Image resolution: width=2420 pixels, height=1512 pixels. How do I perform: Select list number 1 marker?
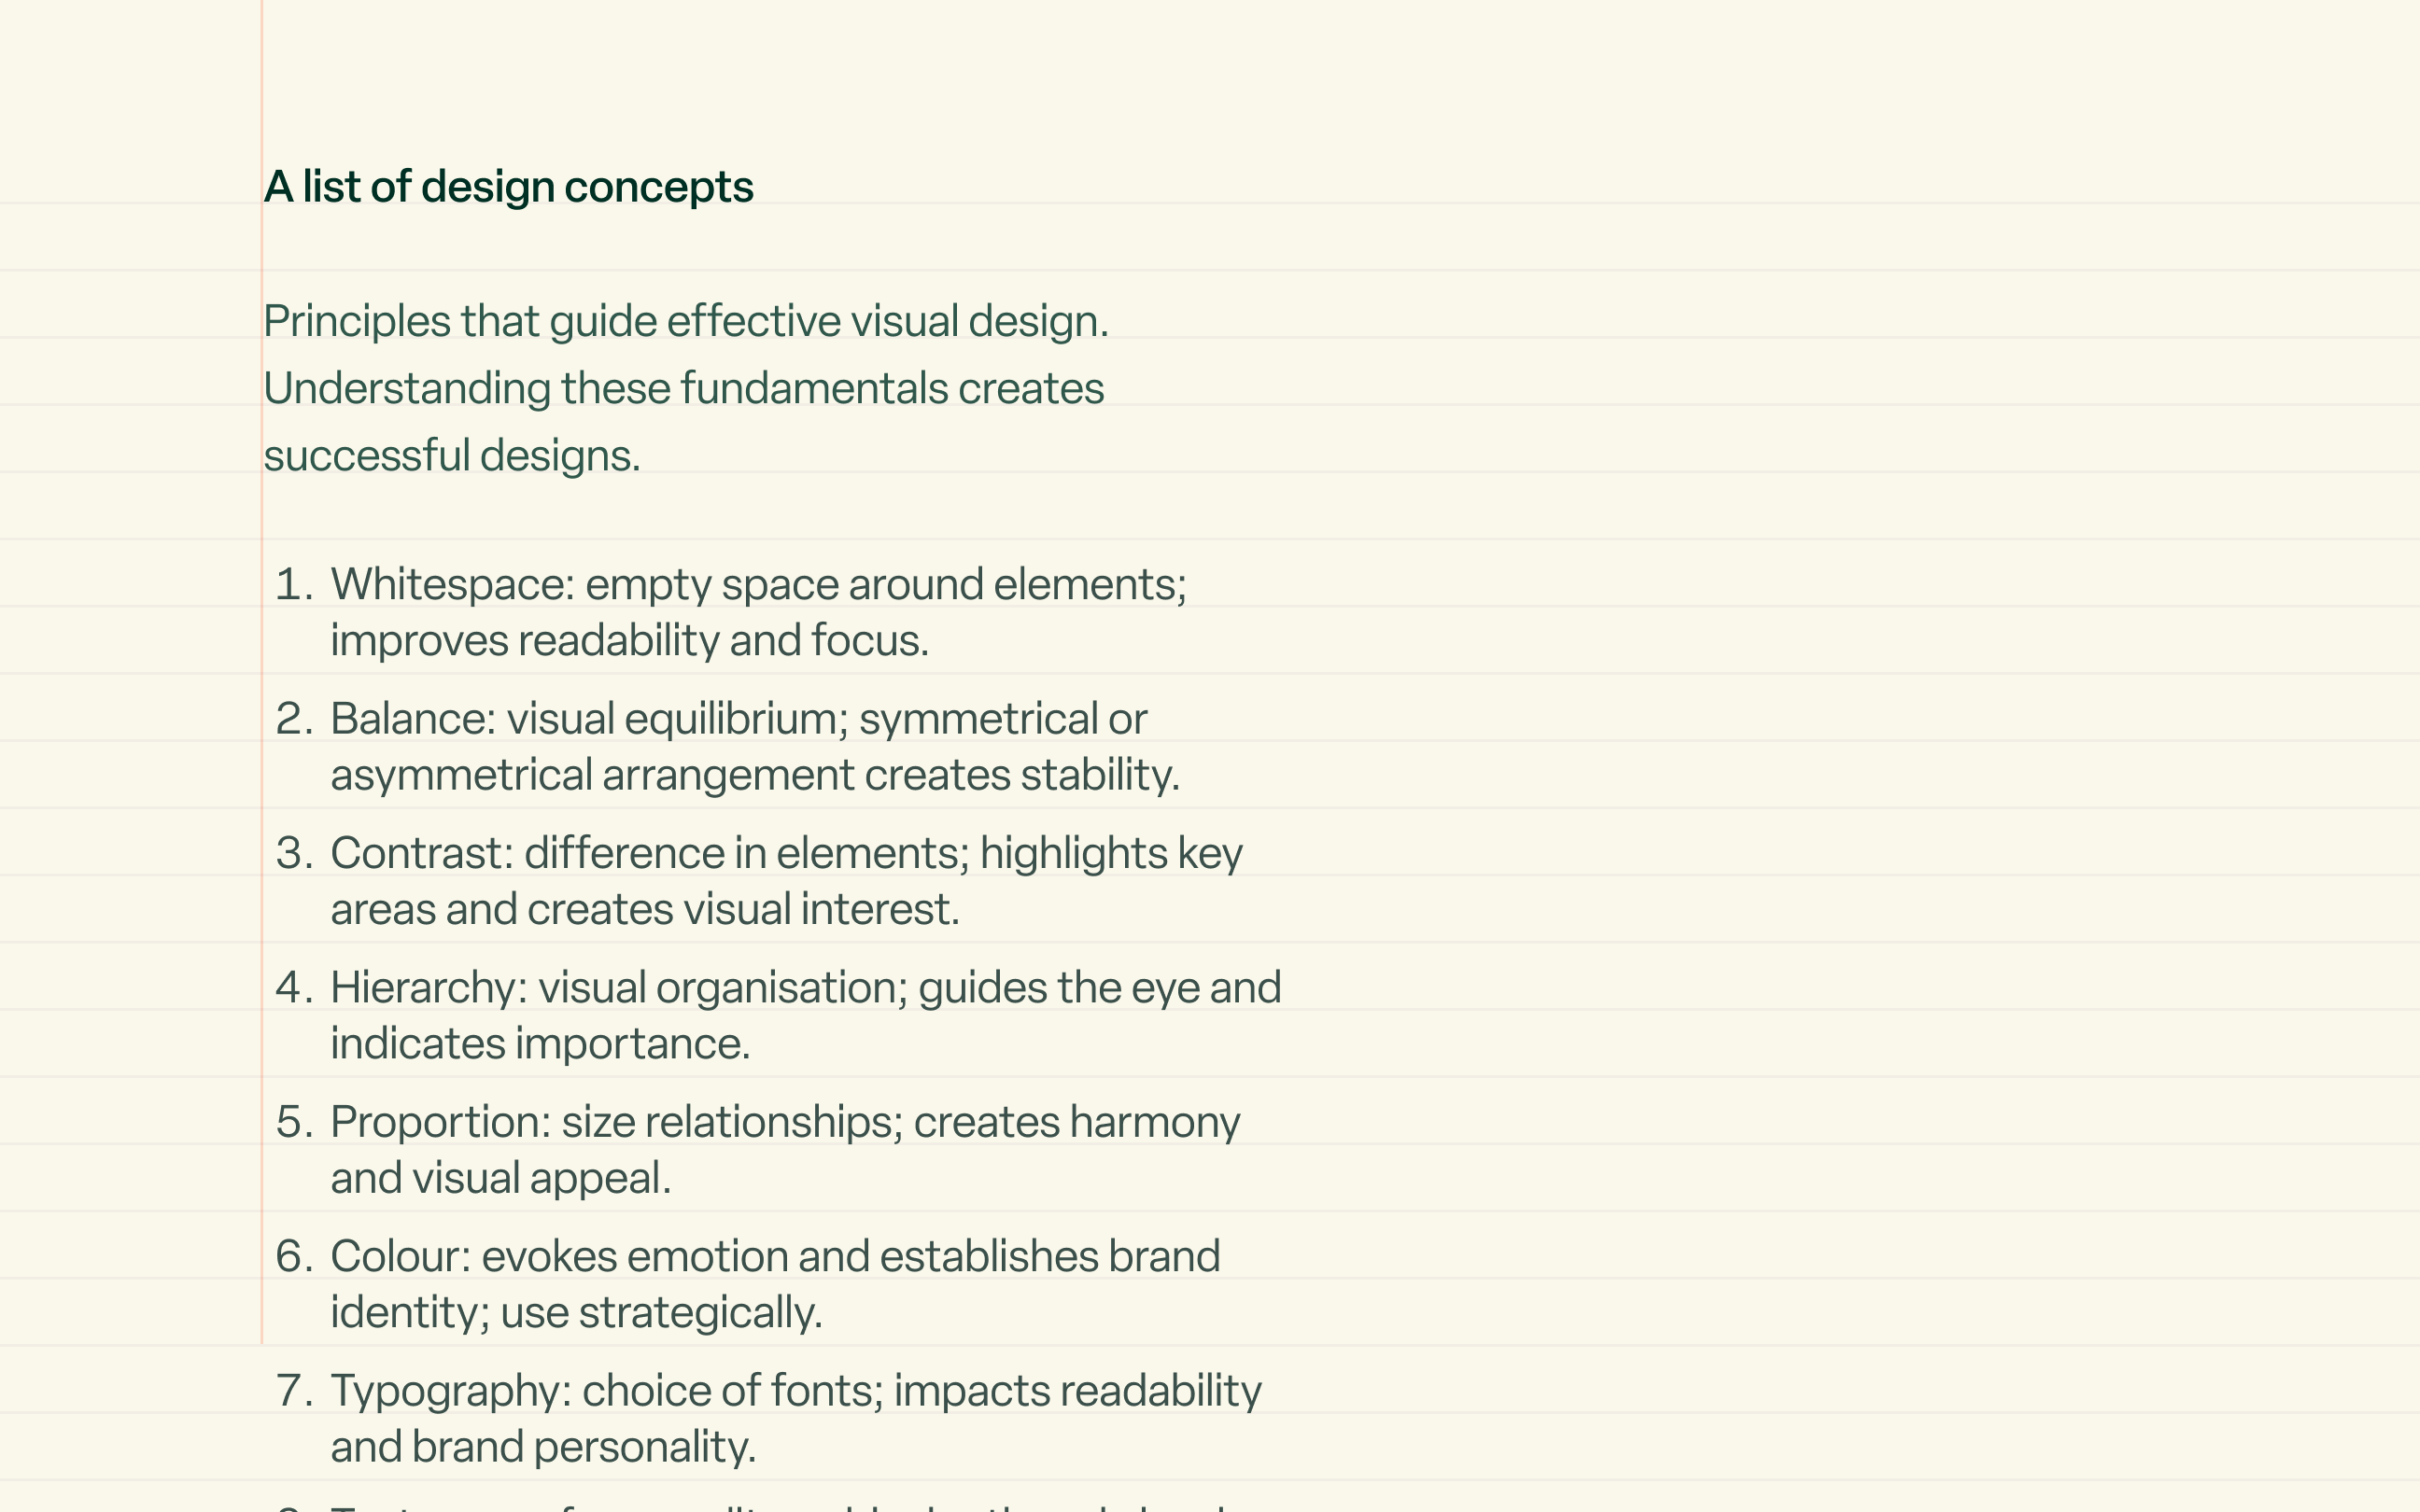point(294,584)
